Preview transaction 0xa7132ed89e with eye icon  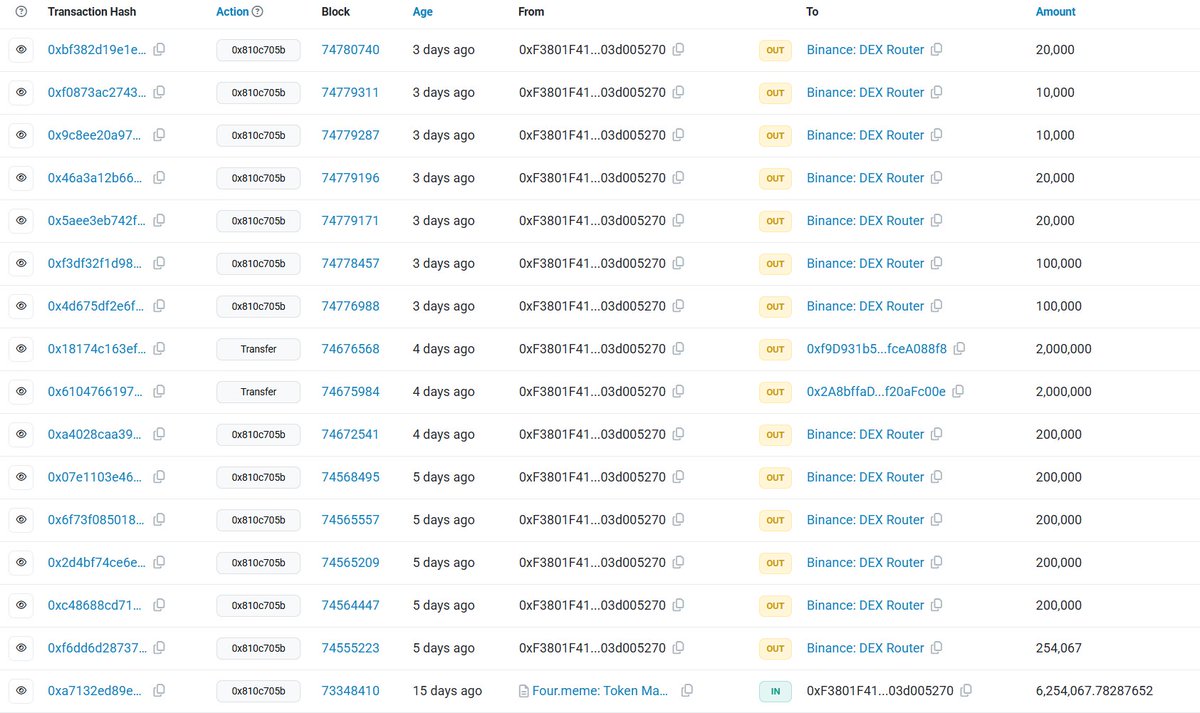[21, 691]
